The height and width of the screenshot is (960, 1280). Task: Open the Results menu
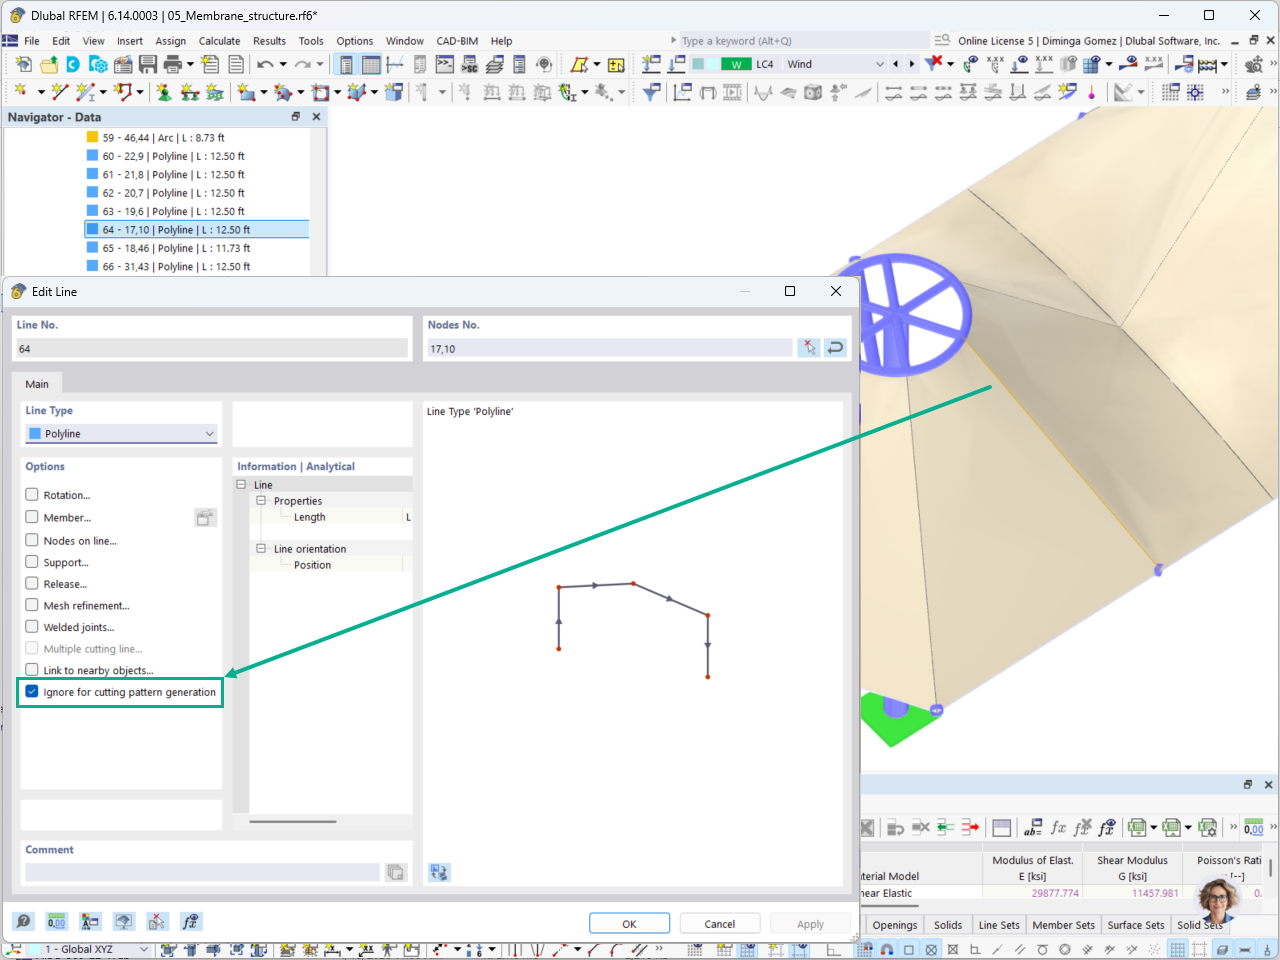point(269,41)
